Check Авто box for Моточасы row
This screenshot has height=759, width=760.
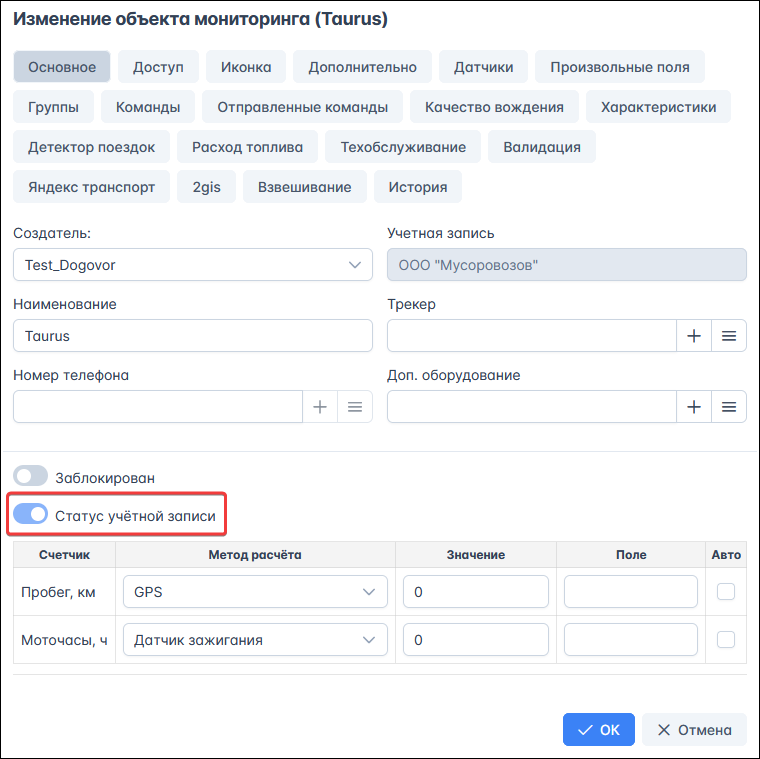(726, 639)
